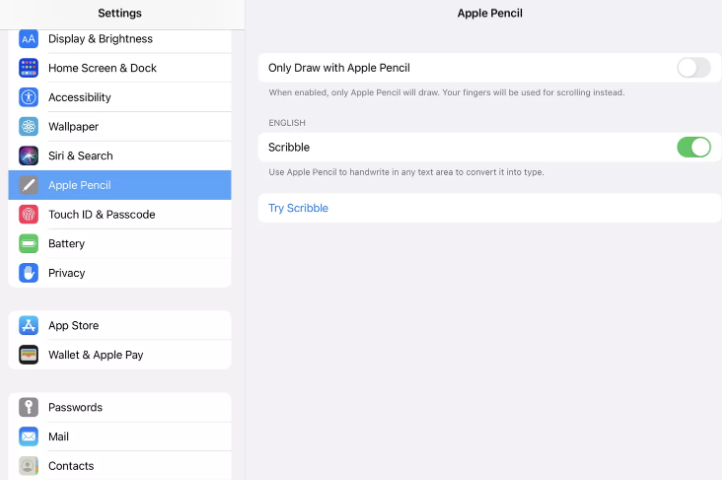Click the Accessibility figure icon
Viewport: 722px width, 480px height.
coord(29,97)
